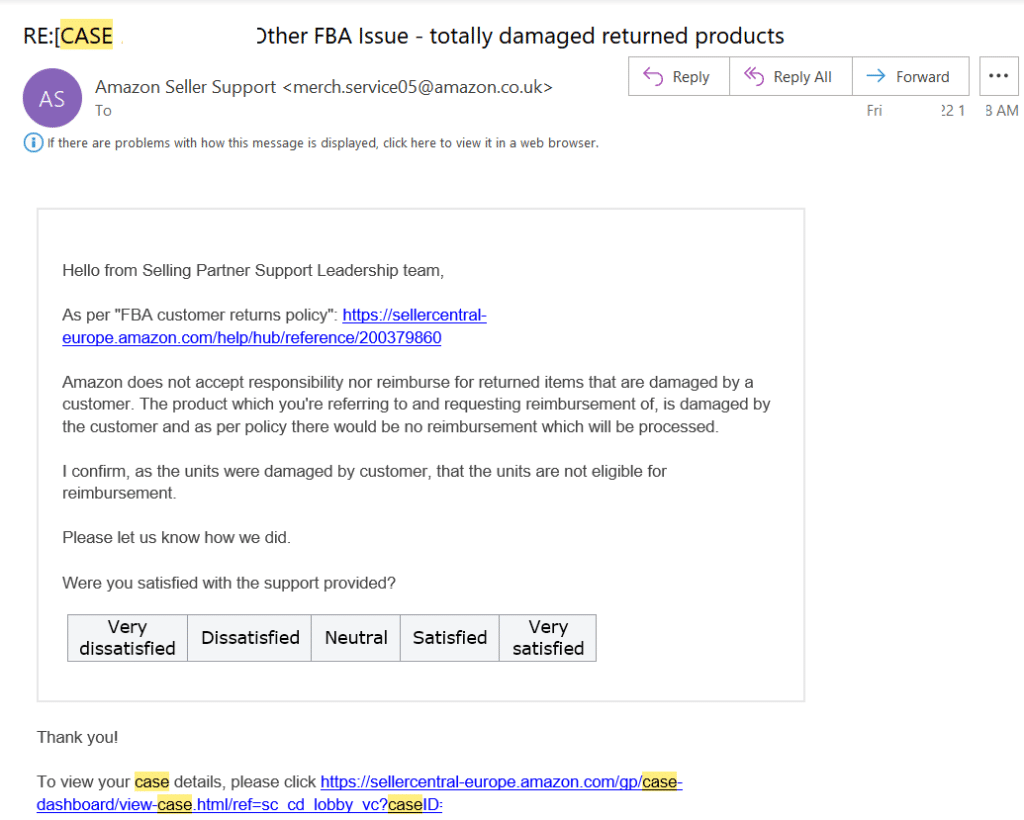The height and width of the screenshot is (820, 1024).
Task: Click 'I confirm, as the units were damaged' paragraph
Action: (x=364, y=482)
